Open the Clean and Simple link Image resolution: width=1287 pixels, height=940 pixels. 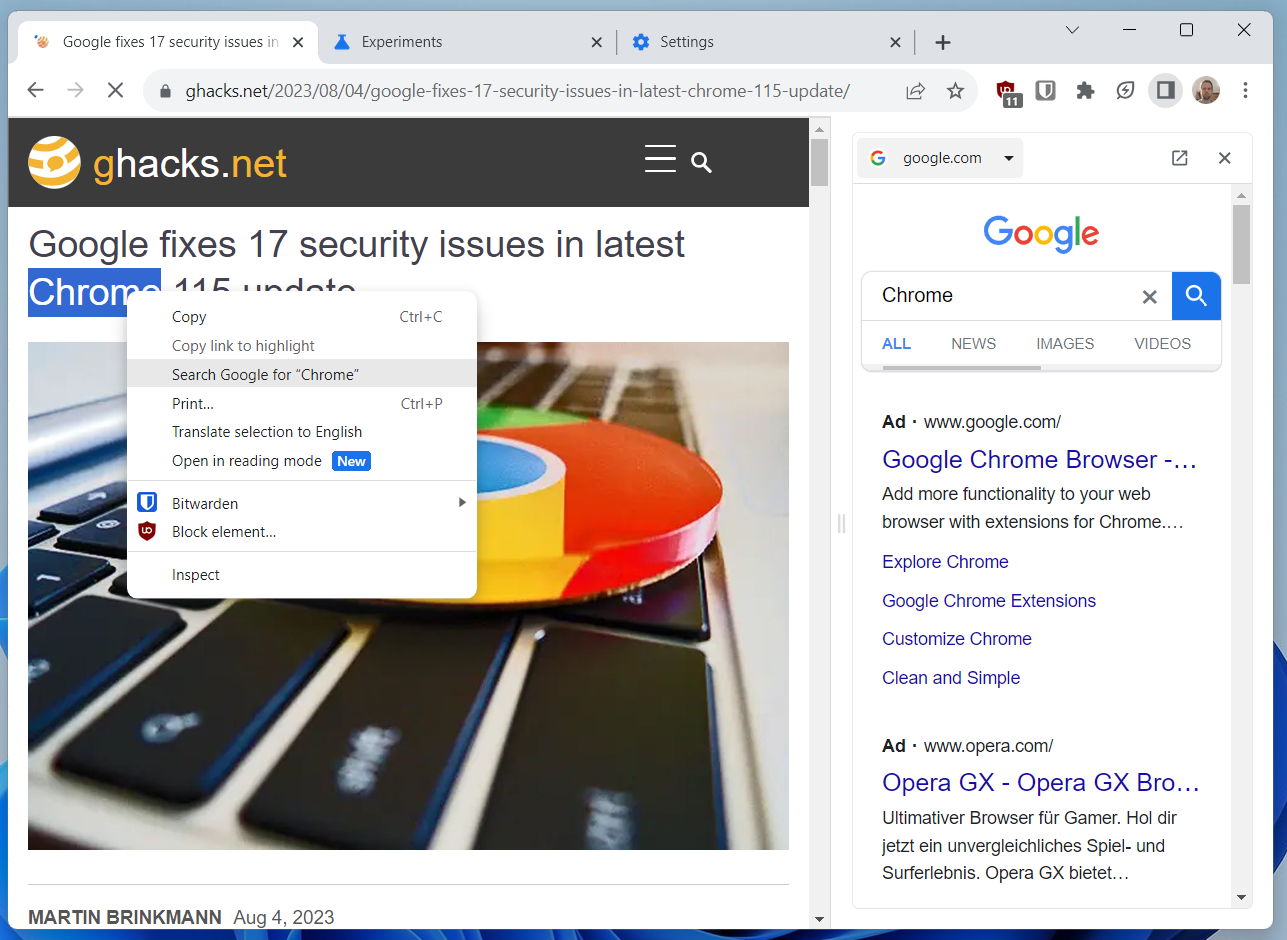(x=951, y=678)
